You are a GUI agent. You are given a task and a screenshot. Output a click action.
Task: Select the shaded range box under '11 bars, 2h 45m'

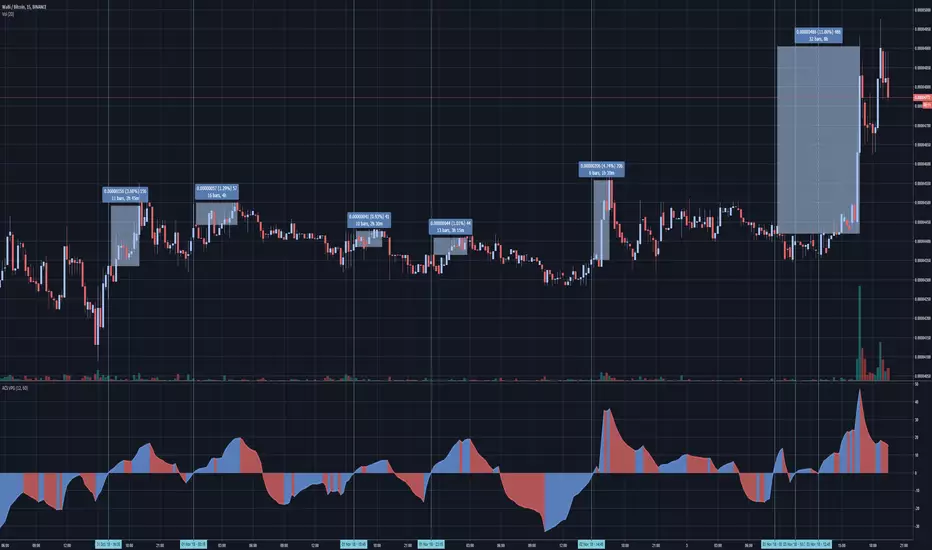coord(125,235)
